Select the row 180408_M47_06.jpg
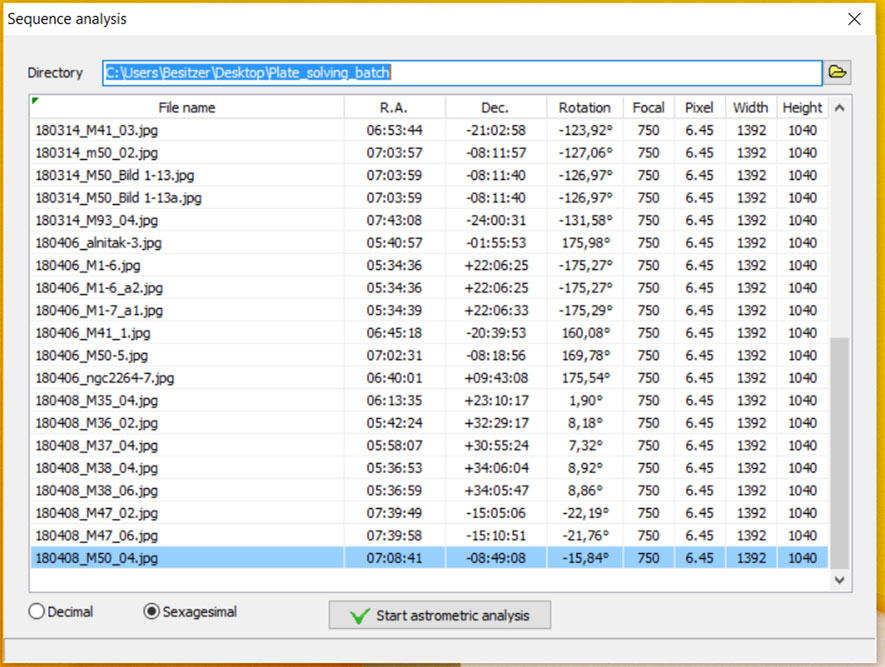Screen dimensions: 885x667 429,536
